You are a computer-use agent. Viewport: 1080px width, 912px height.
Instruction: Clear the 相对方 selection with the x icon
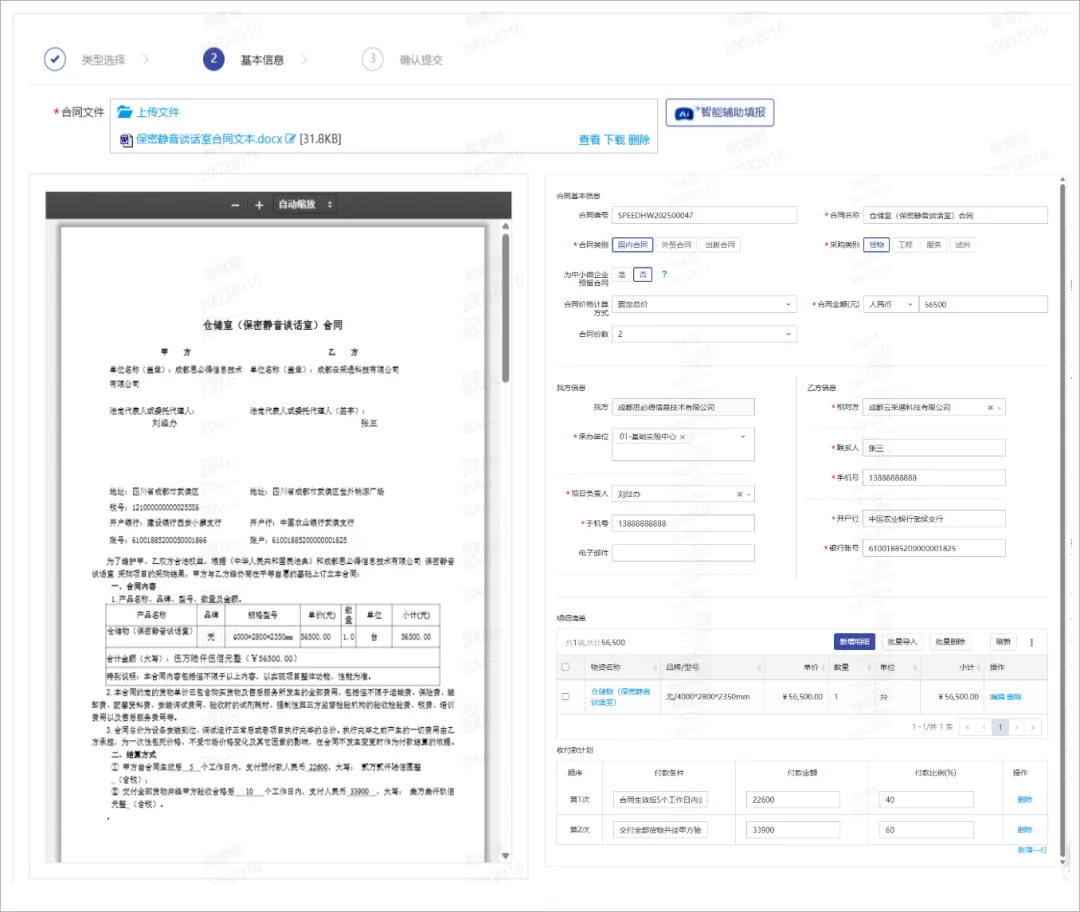coord(990,408)
